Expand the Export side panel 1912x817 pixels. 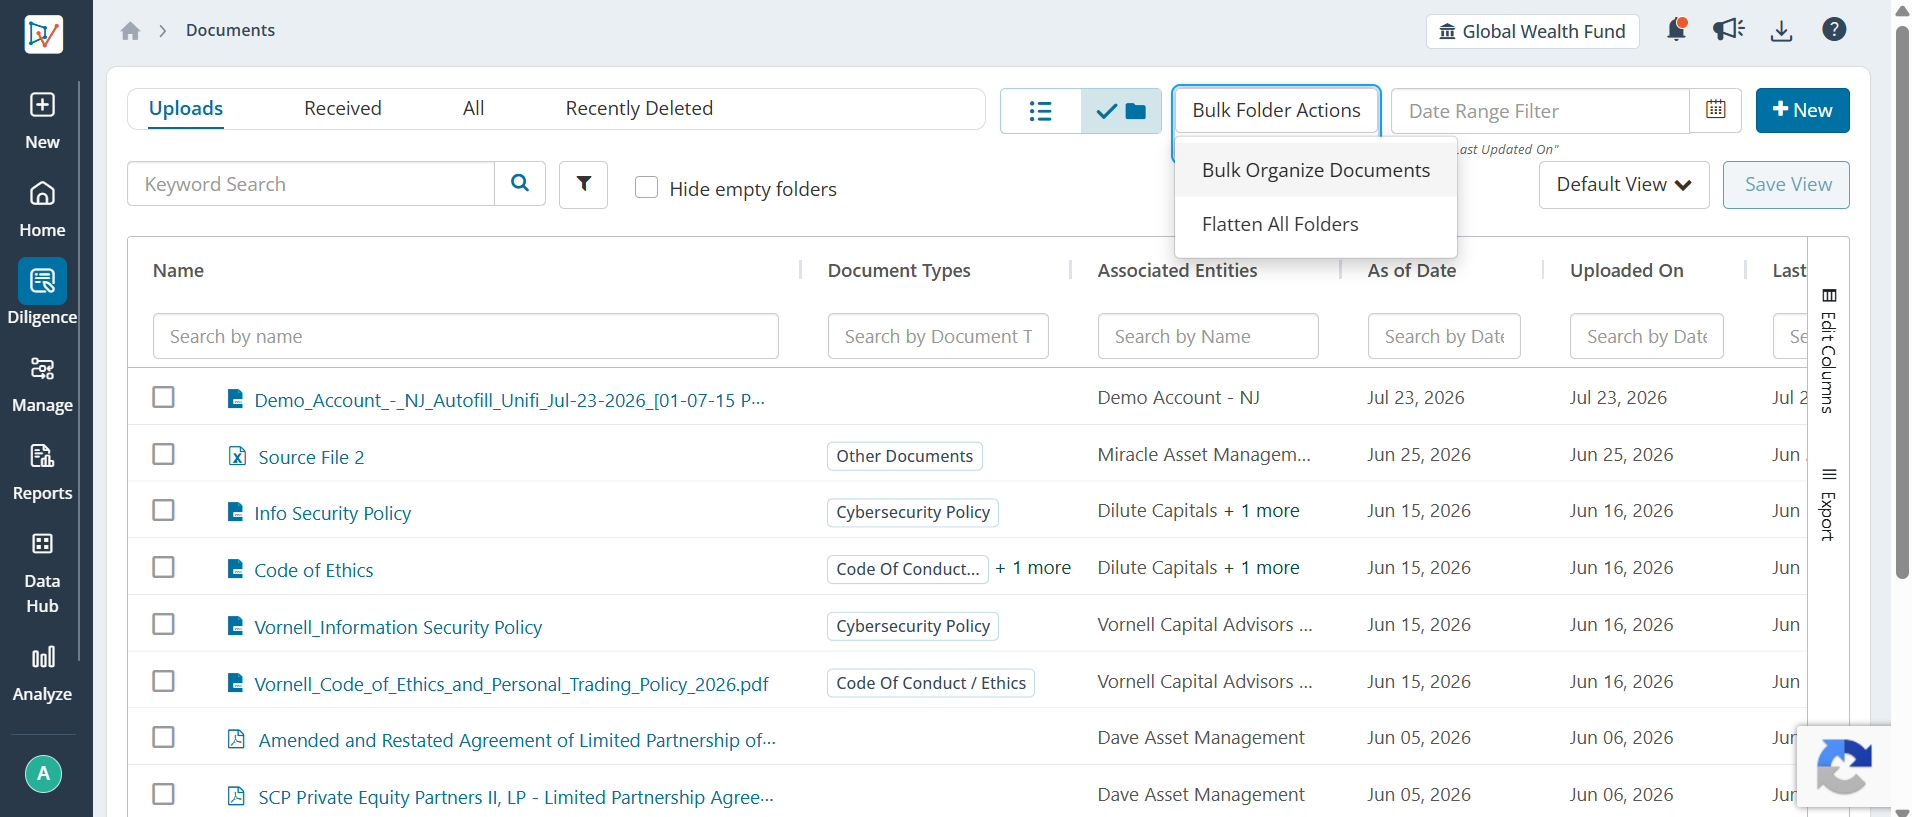click(x=1828, y=504)
